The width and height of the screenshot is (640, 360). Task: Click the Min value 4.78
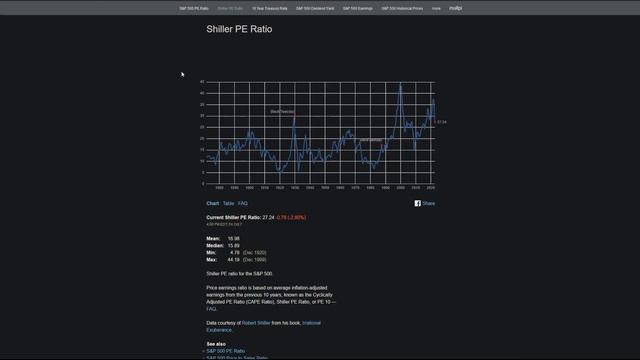click(x=235, y=253)
